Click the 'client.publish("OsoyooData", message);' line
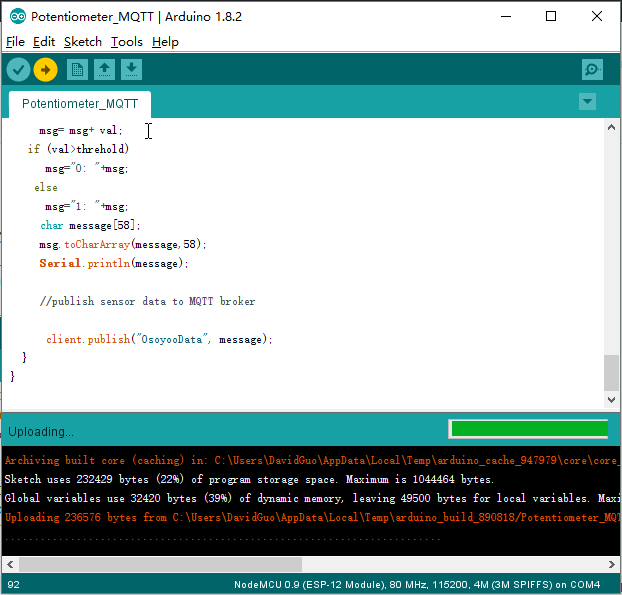This screenshot has width=622, height=595. [159, 340]
